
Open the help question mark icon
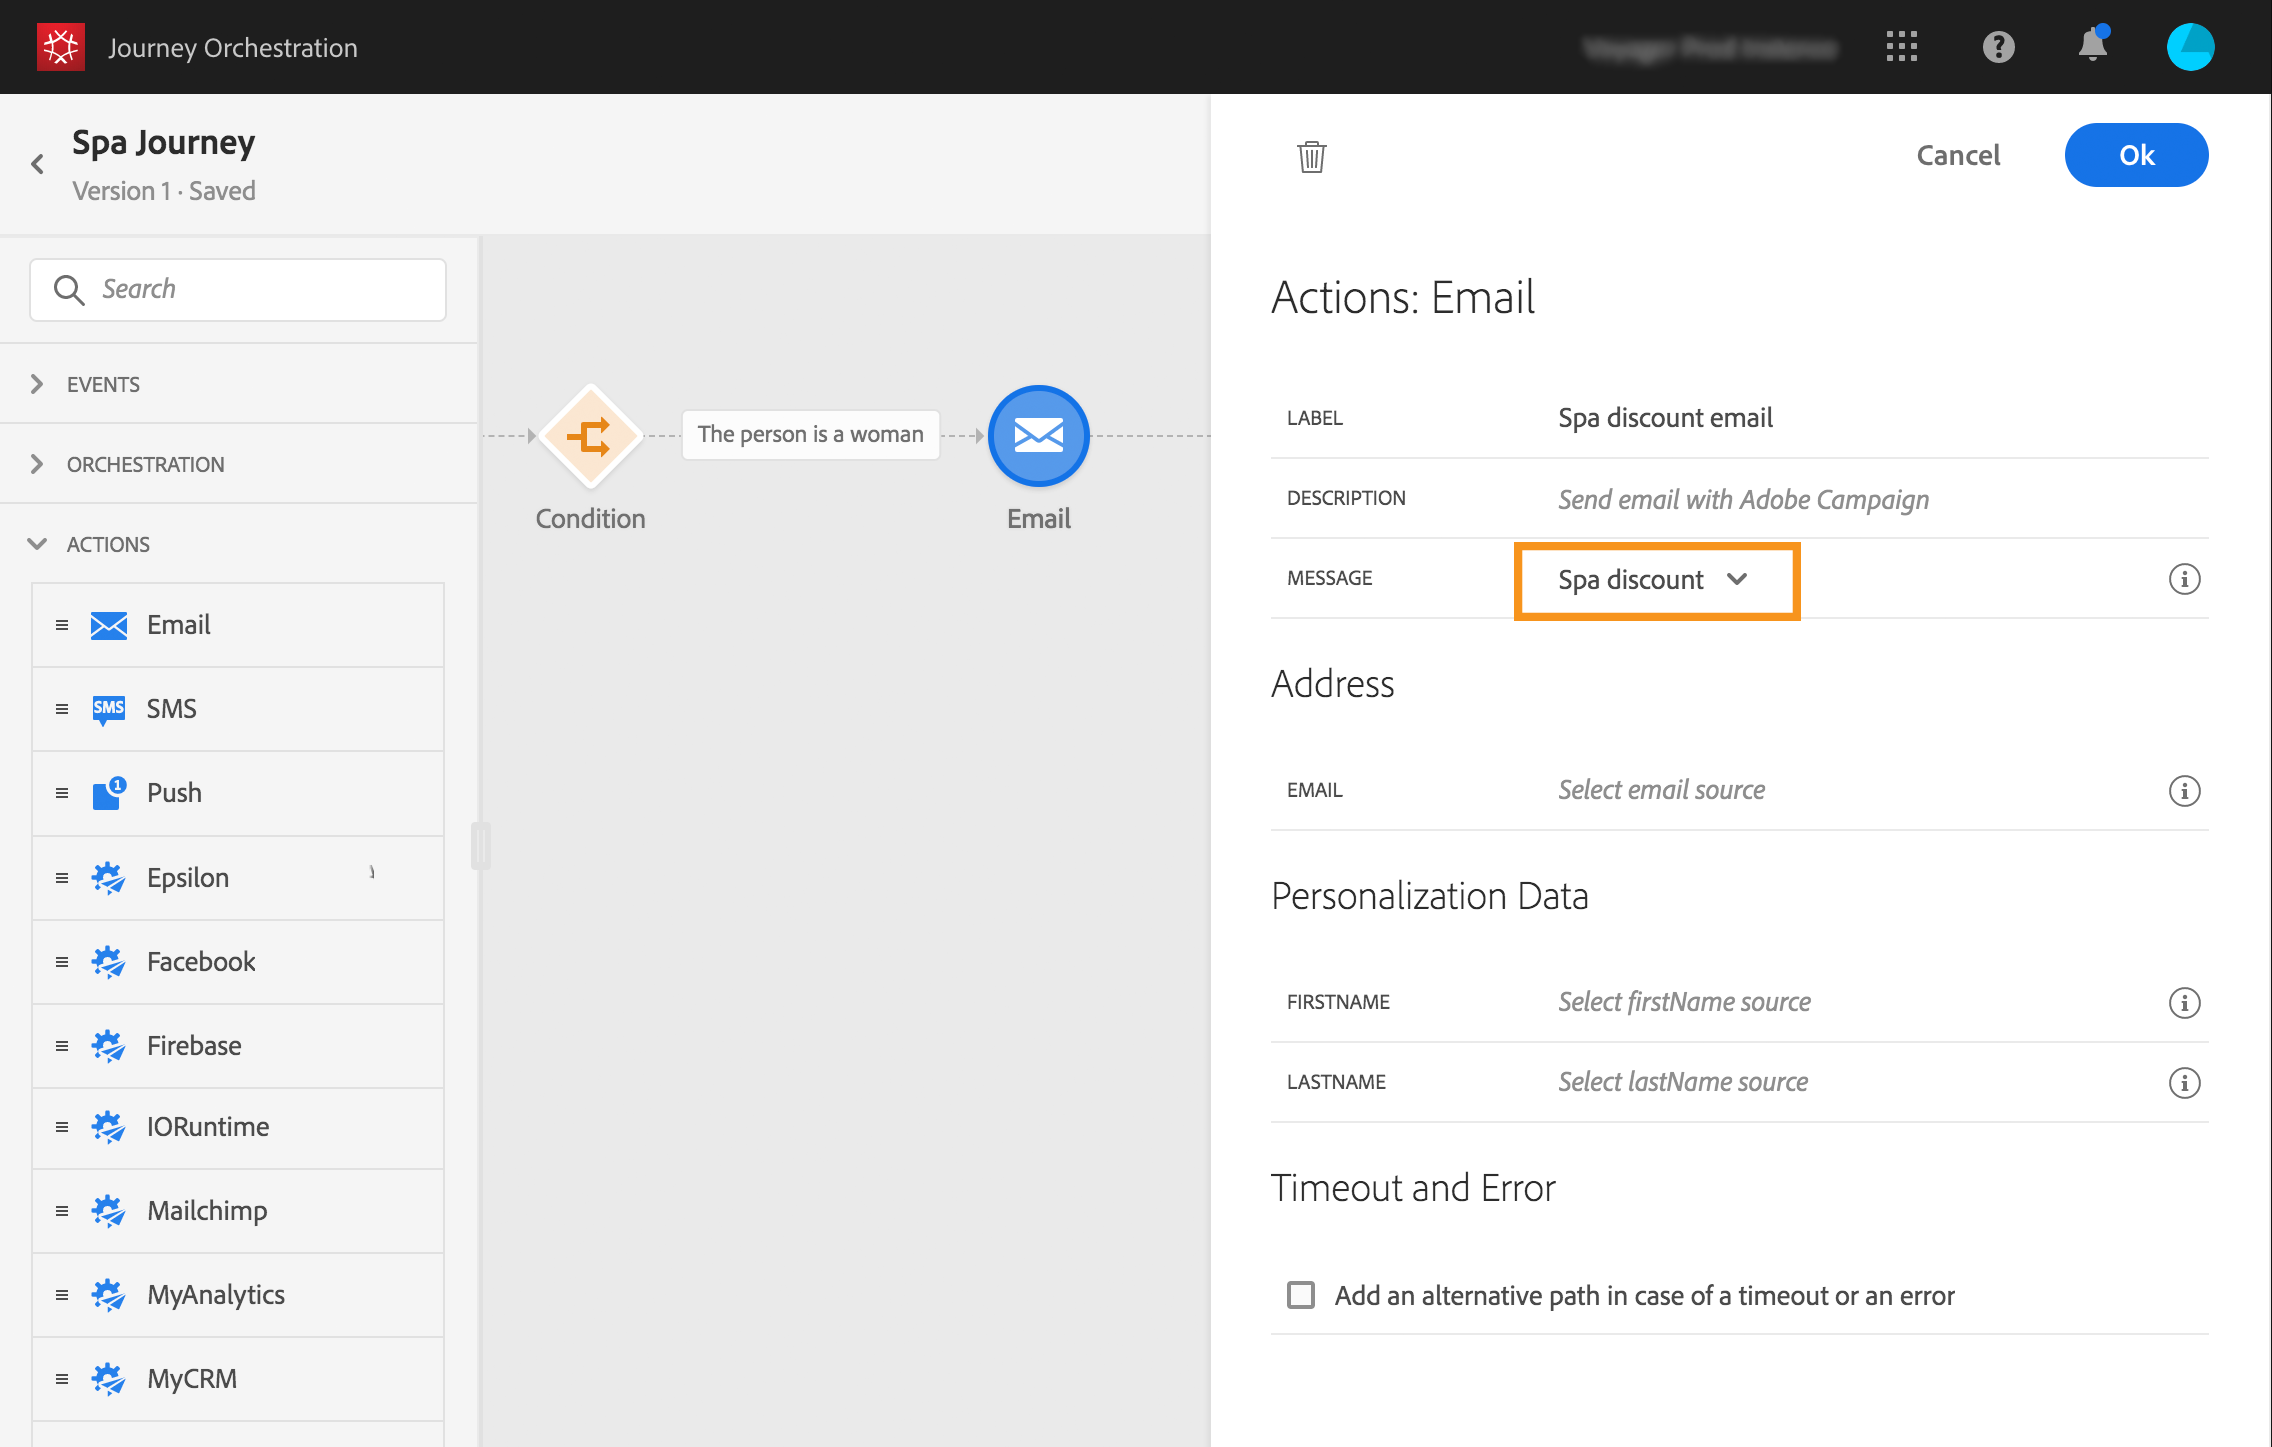coord(1998,47)
